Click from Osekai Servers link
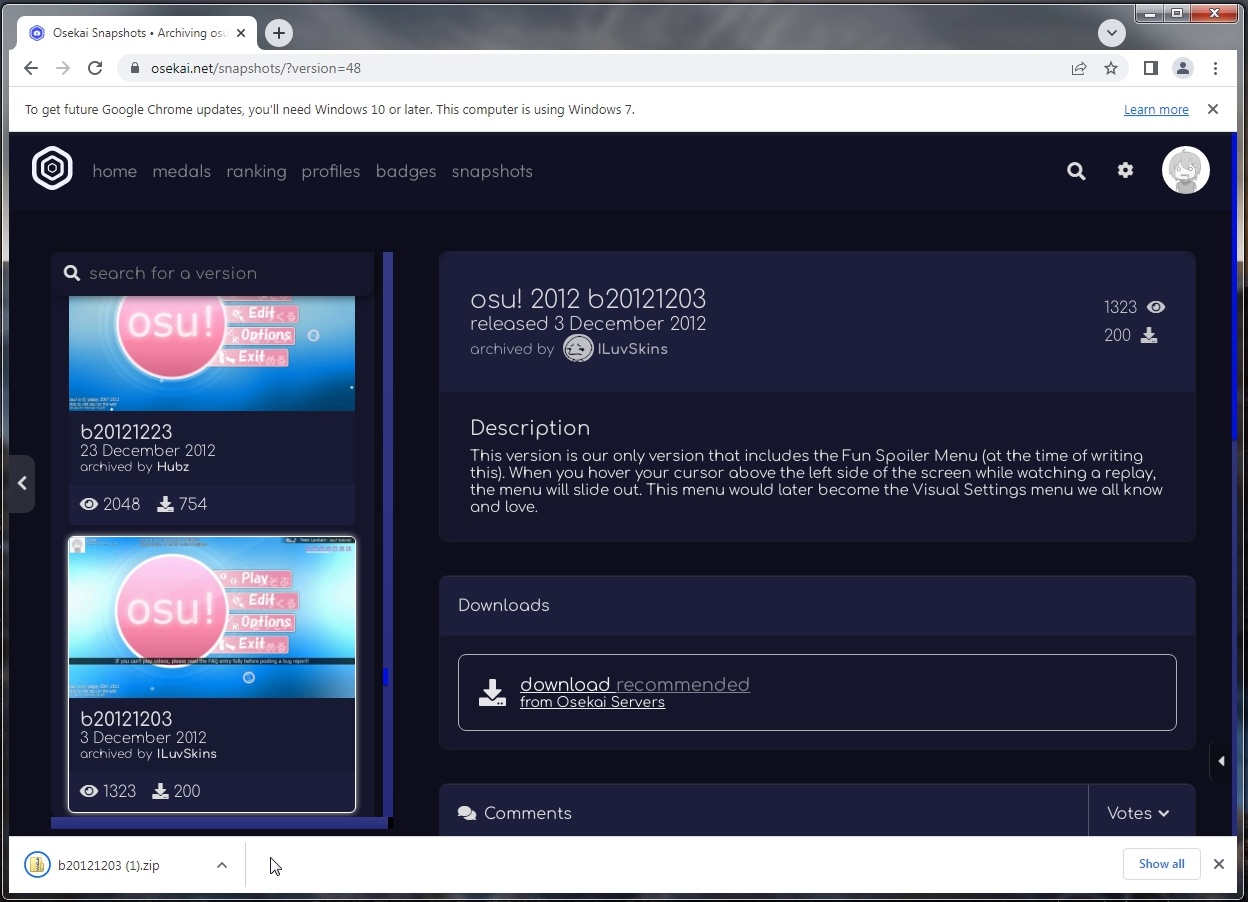The height and width of the screenshot is (902, 1248). tap(592, 702)
